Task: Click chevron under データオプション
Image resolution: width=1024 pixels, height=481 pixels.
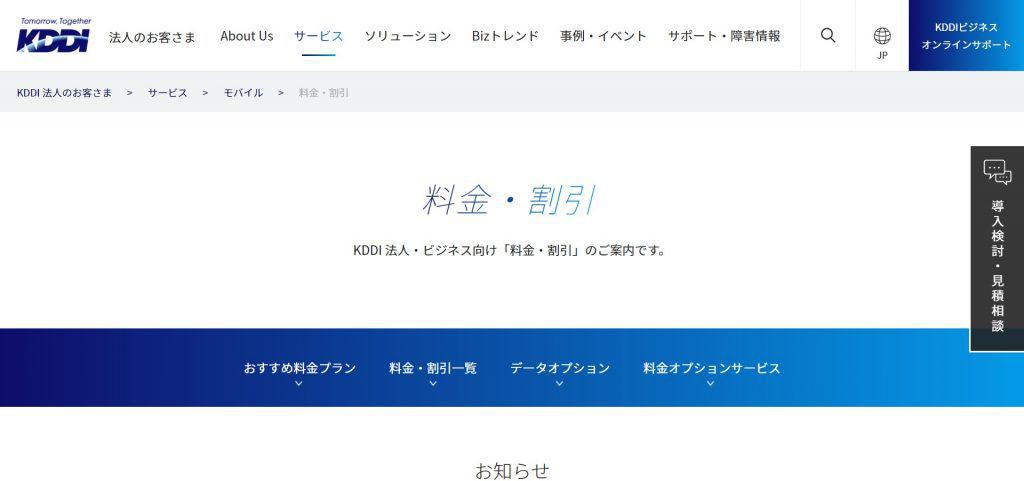Action: pyautogui.click(x=560, y=383)
